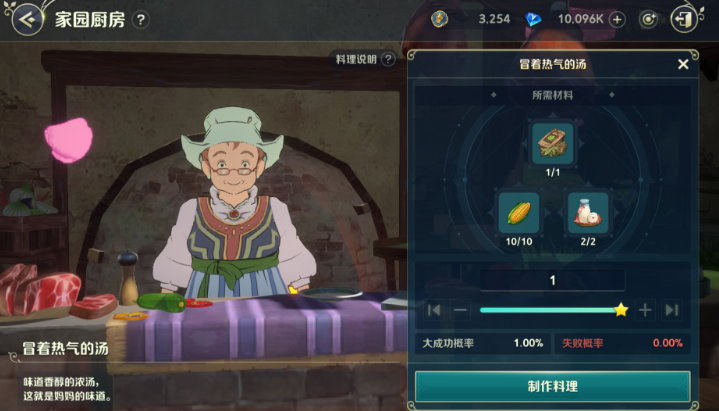Close the 冒着热气的汤 recipe panel

pyautogui.click(x=683, y=64)
